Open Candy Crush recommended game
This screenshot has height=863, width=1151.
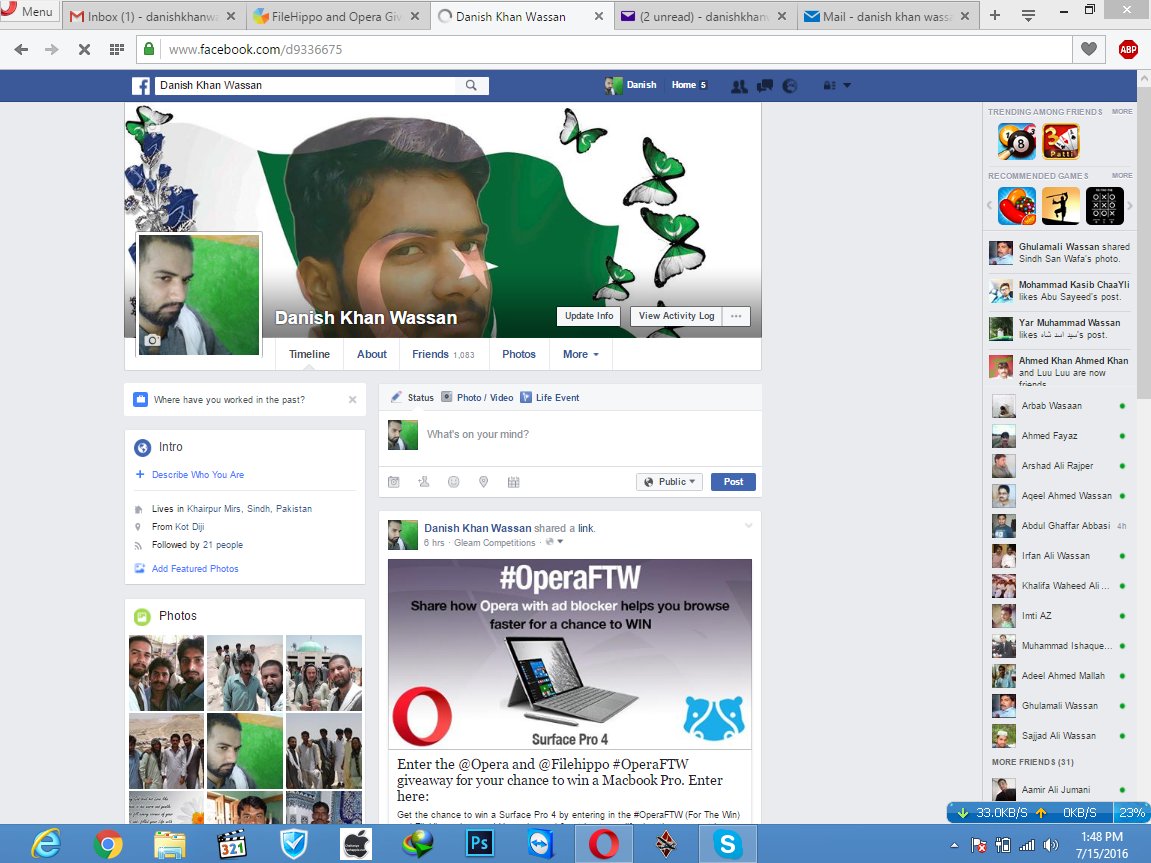tap(1017, 205)
